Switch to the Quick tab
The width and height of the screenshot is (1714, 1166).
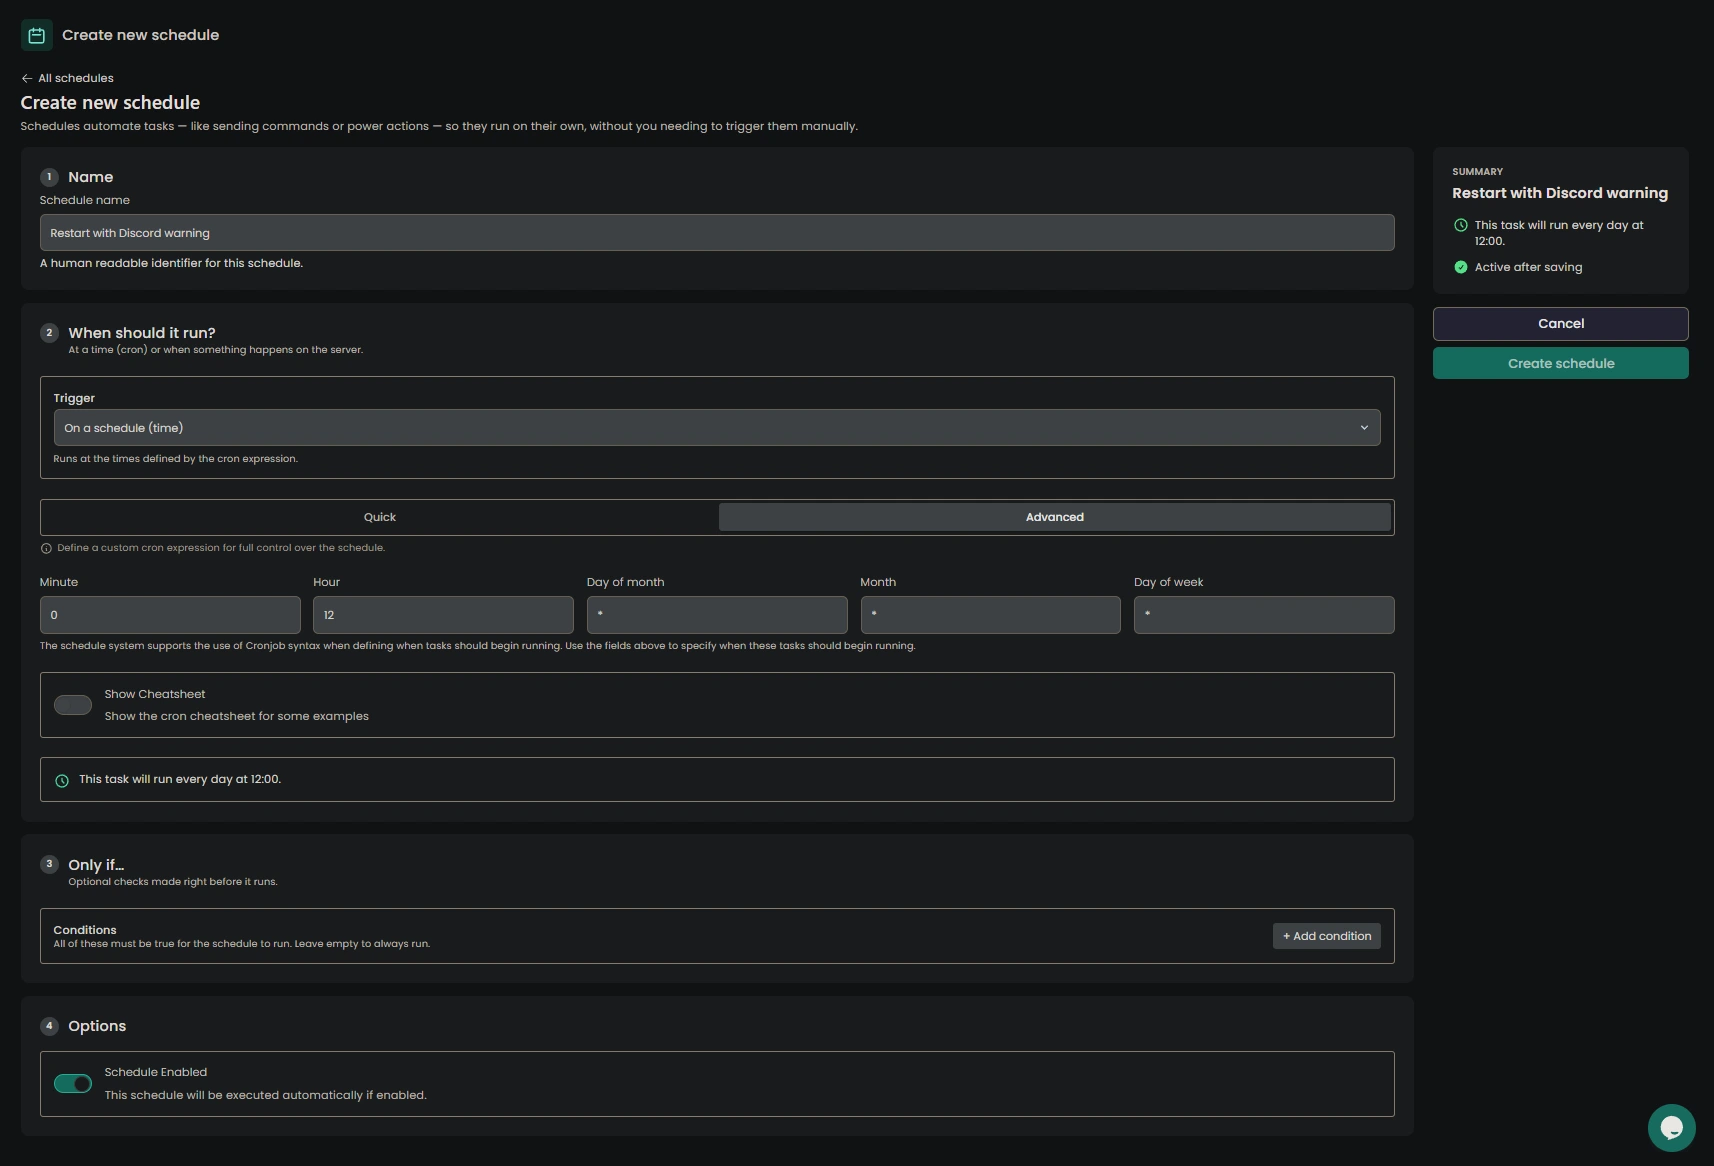[x=380, y=517]
